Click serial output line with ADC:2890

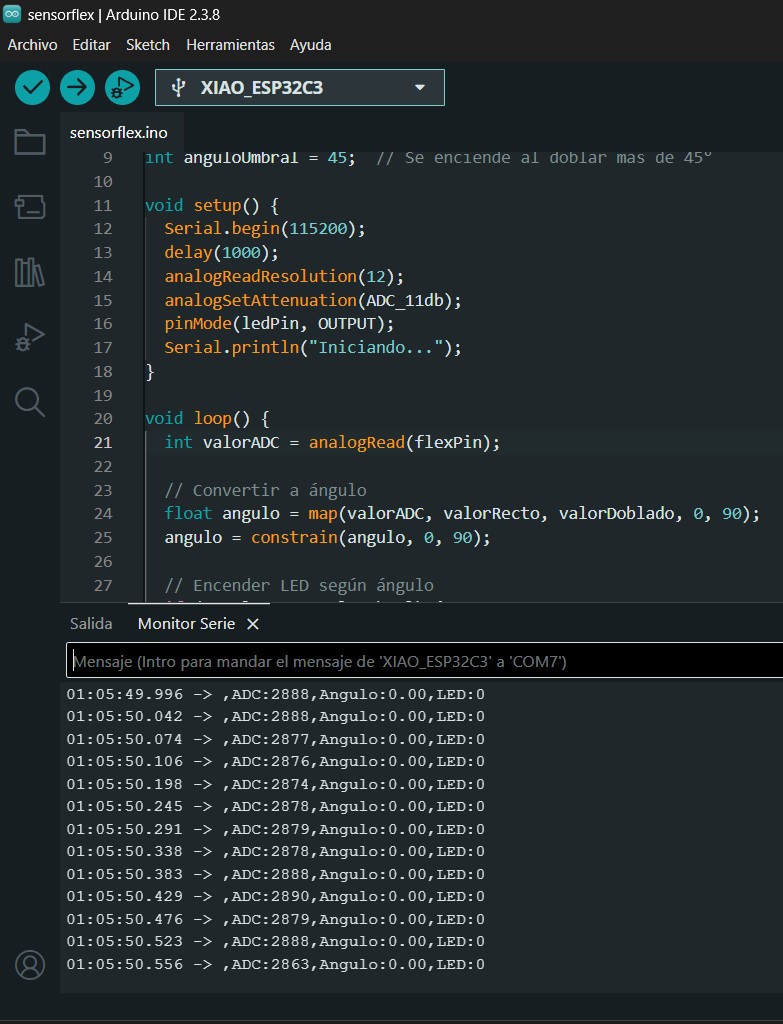(276, 897)
